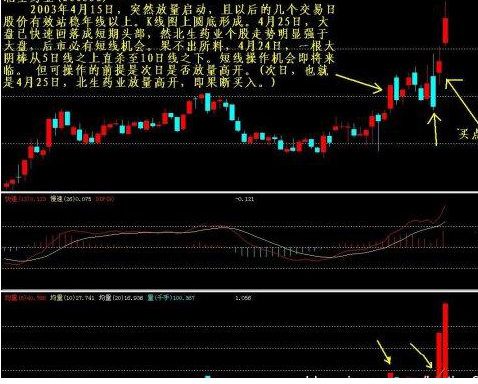
Task: Select the topmost red candlestick at far right
Action: (445, 31)
